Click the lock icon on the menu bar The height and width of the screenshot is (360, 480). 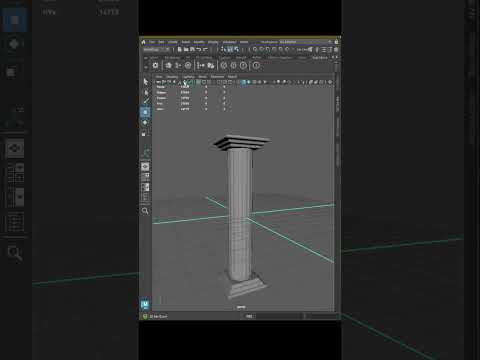coord(336,42)
